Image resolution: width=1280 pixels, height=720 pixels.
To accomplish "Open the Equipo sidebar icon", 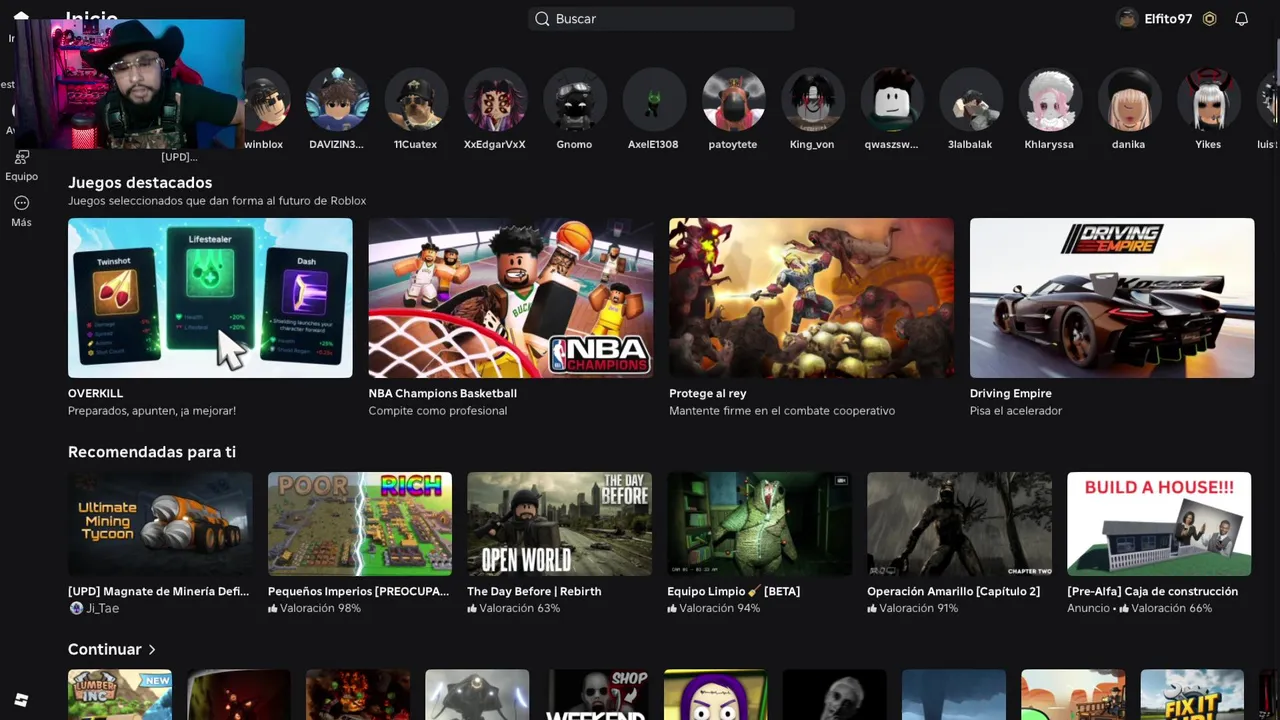I will (x=21, y=157).
